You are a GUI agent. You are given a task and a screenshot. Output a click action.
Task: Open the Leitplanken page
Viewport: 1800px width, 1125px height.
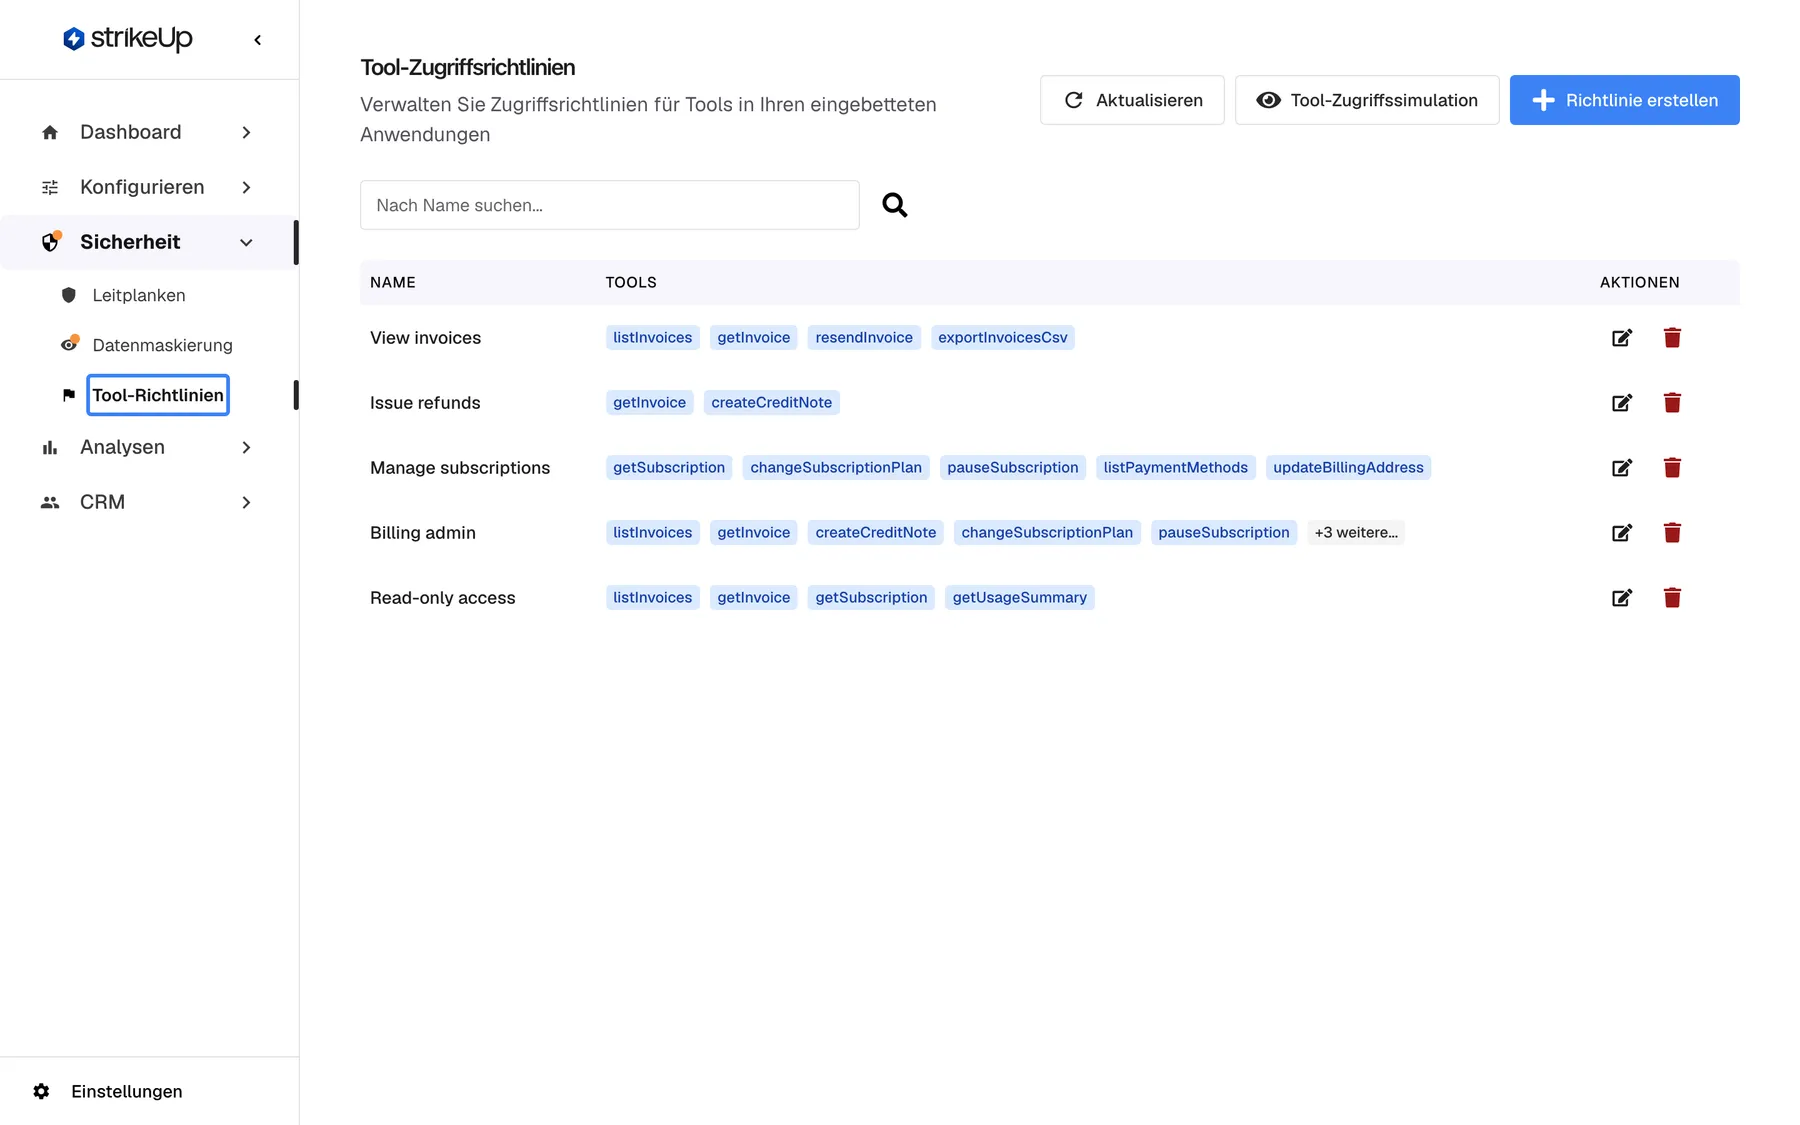139,295
